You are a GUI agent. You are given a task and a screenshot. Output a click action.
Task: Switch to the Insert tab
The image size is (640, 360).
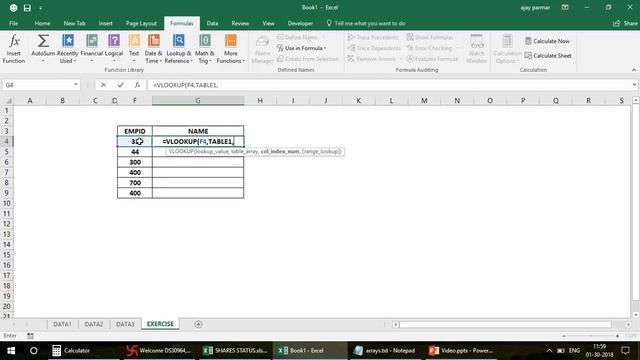point(105,23)
